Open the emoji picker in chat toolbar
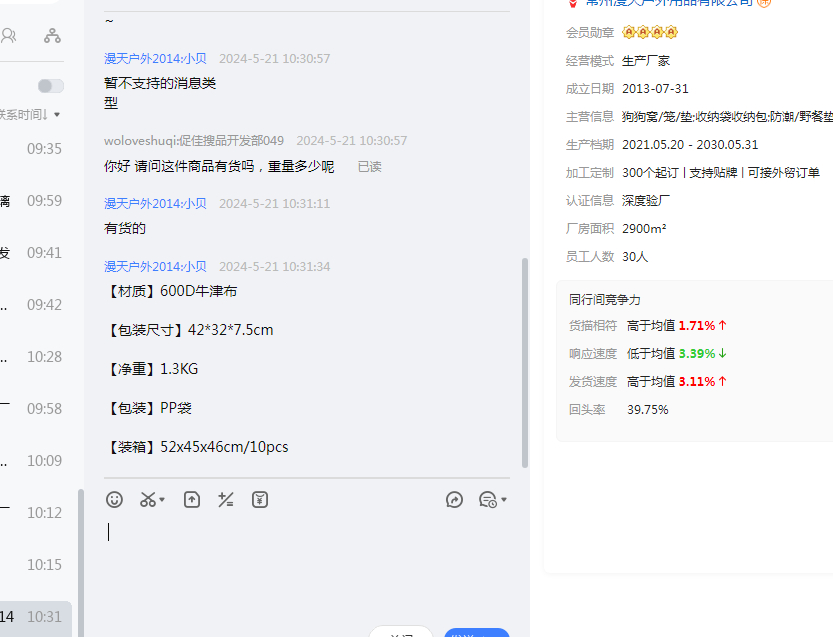 pos(115,500)
